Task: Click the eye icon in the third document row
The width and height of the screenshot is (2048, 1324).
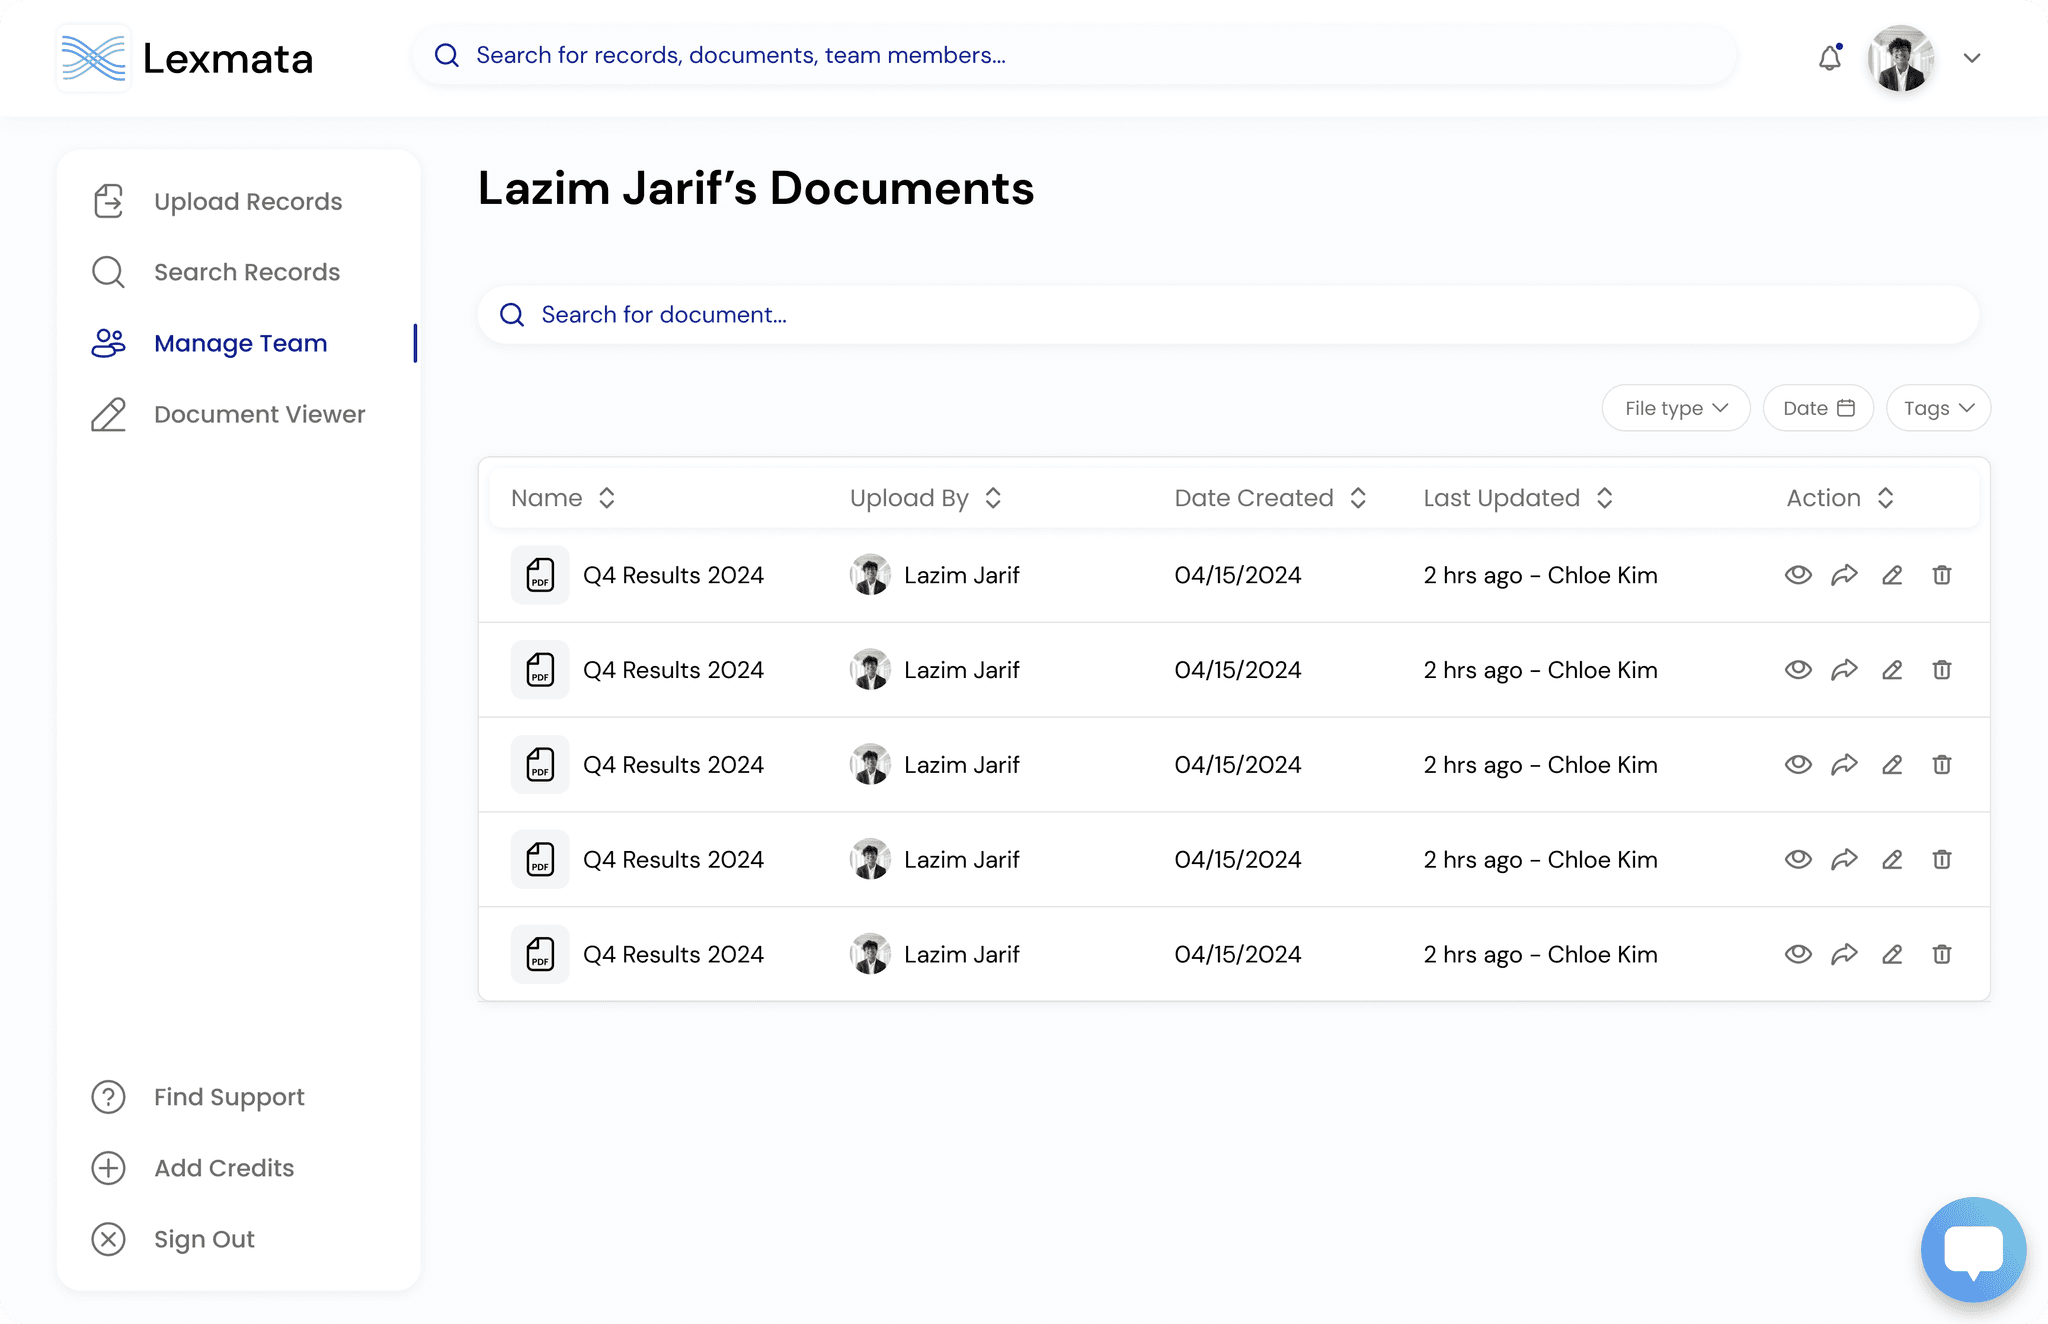Action: tap(1798, 765)
